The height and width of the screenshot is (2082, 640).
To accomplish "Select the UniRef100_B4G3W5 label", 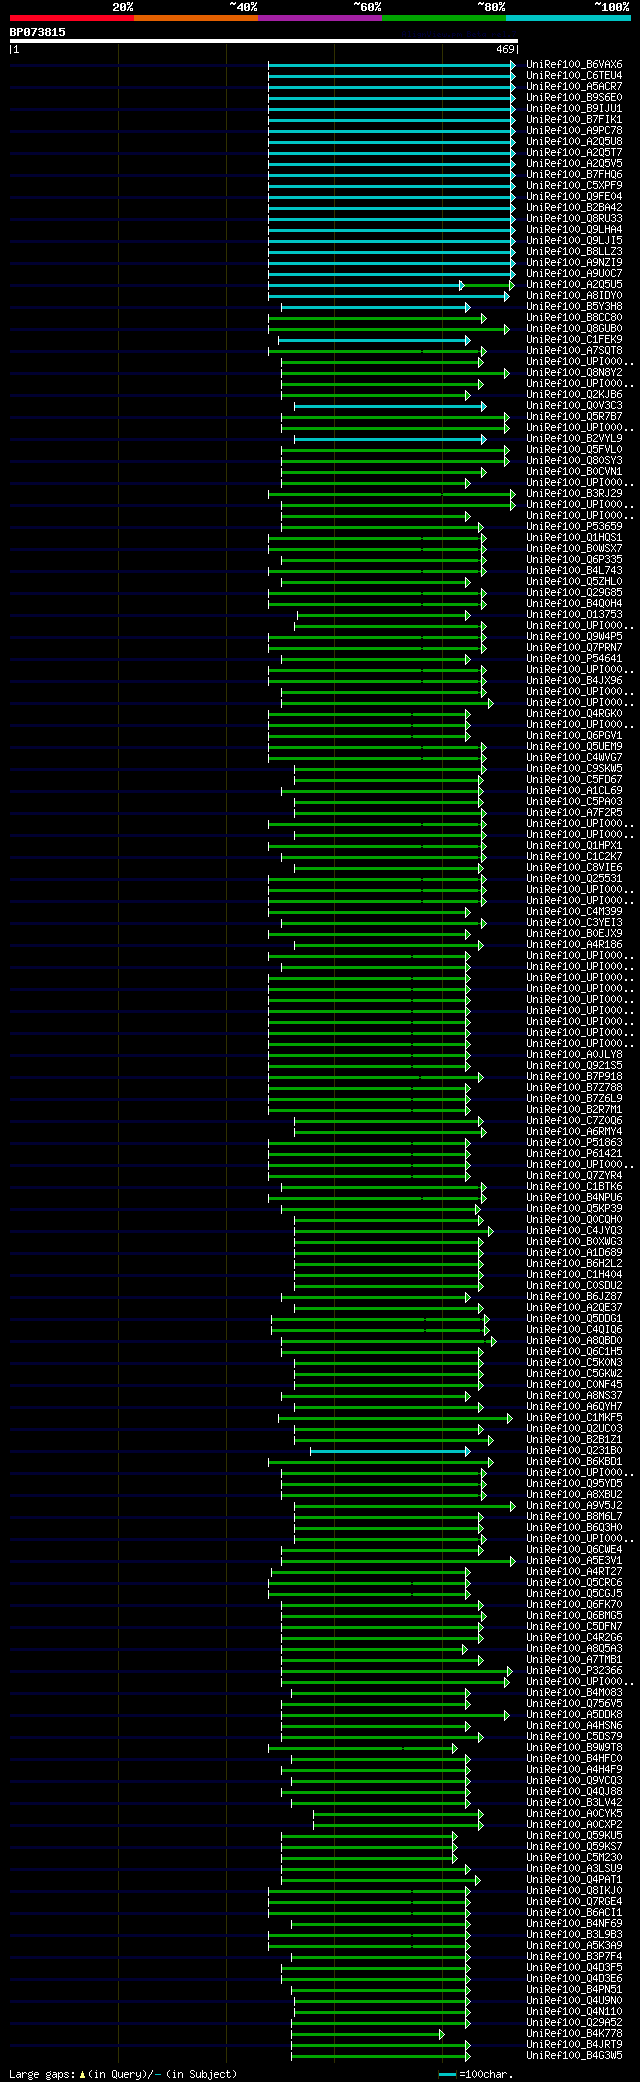I will pyautogui.click(x=574, y=2056).
